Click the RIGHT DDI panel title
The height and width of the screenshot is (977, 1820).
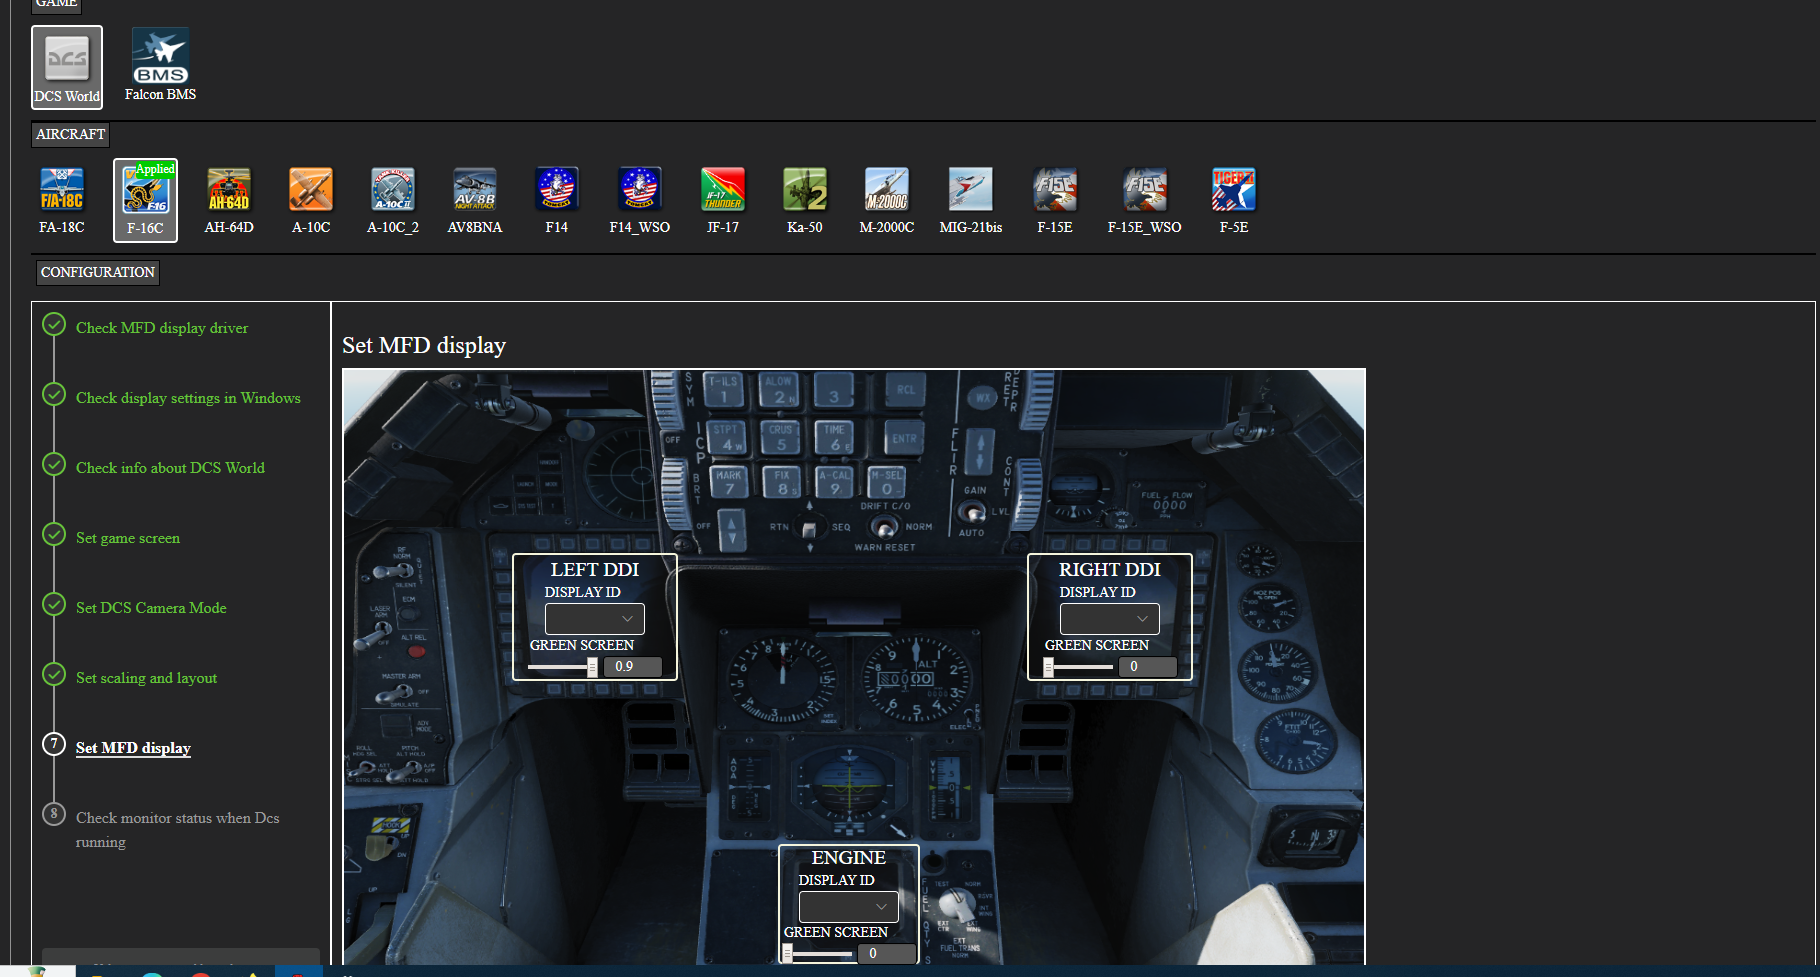click(x=1110, y=570)
